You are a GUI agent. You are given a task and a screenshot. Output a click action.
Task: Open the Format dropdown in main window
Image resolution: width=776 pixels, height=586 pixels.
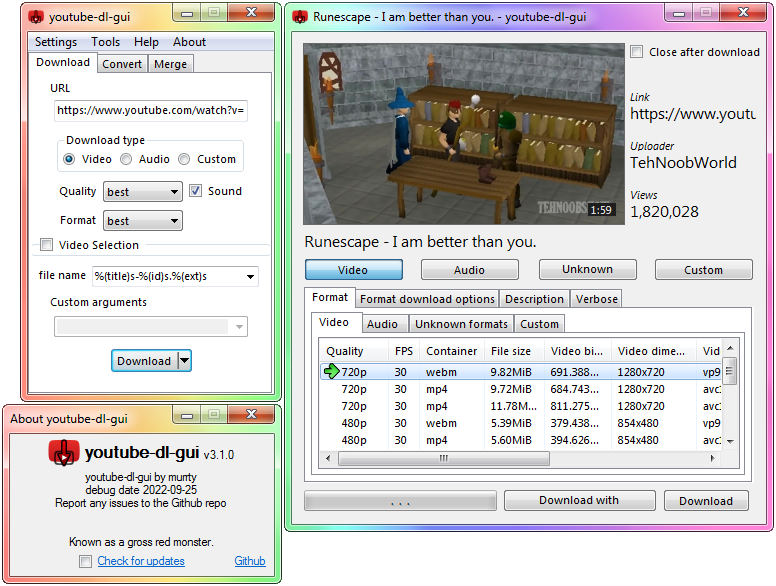click(143, 221)
